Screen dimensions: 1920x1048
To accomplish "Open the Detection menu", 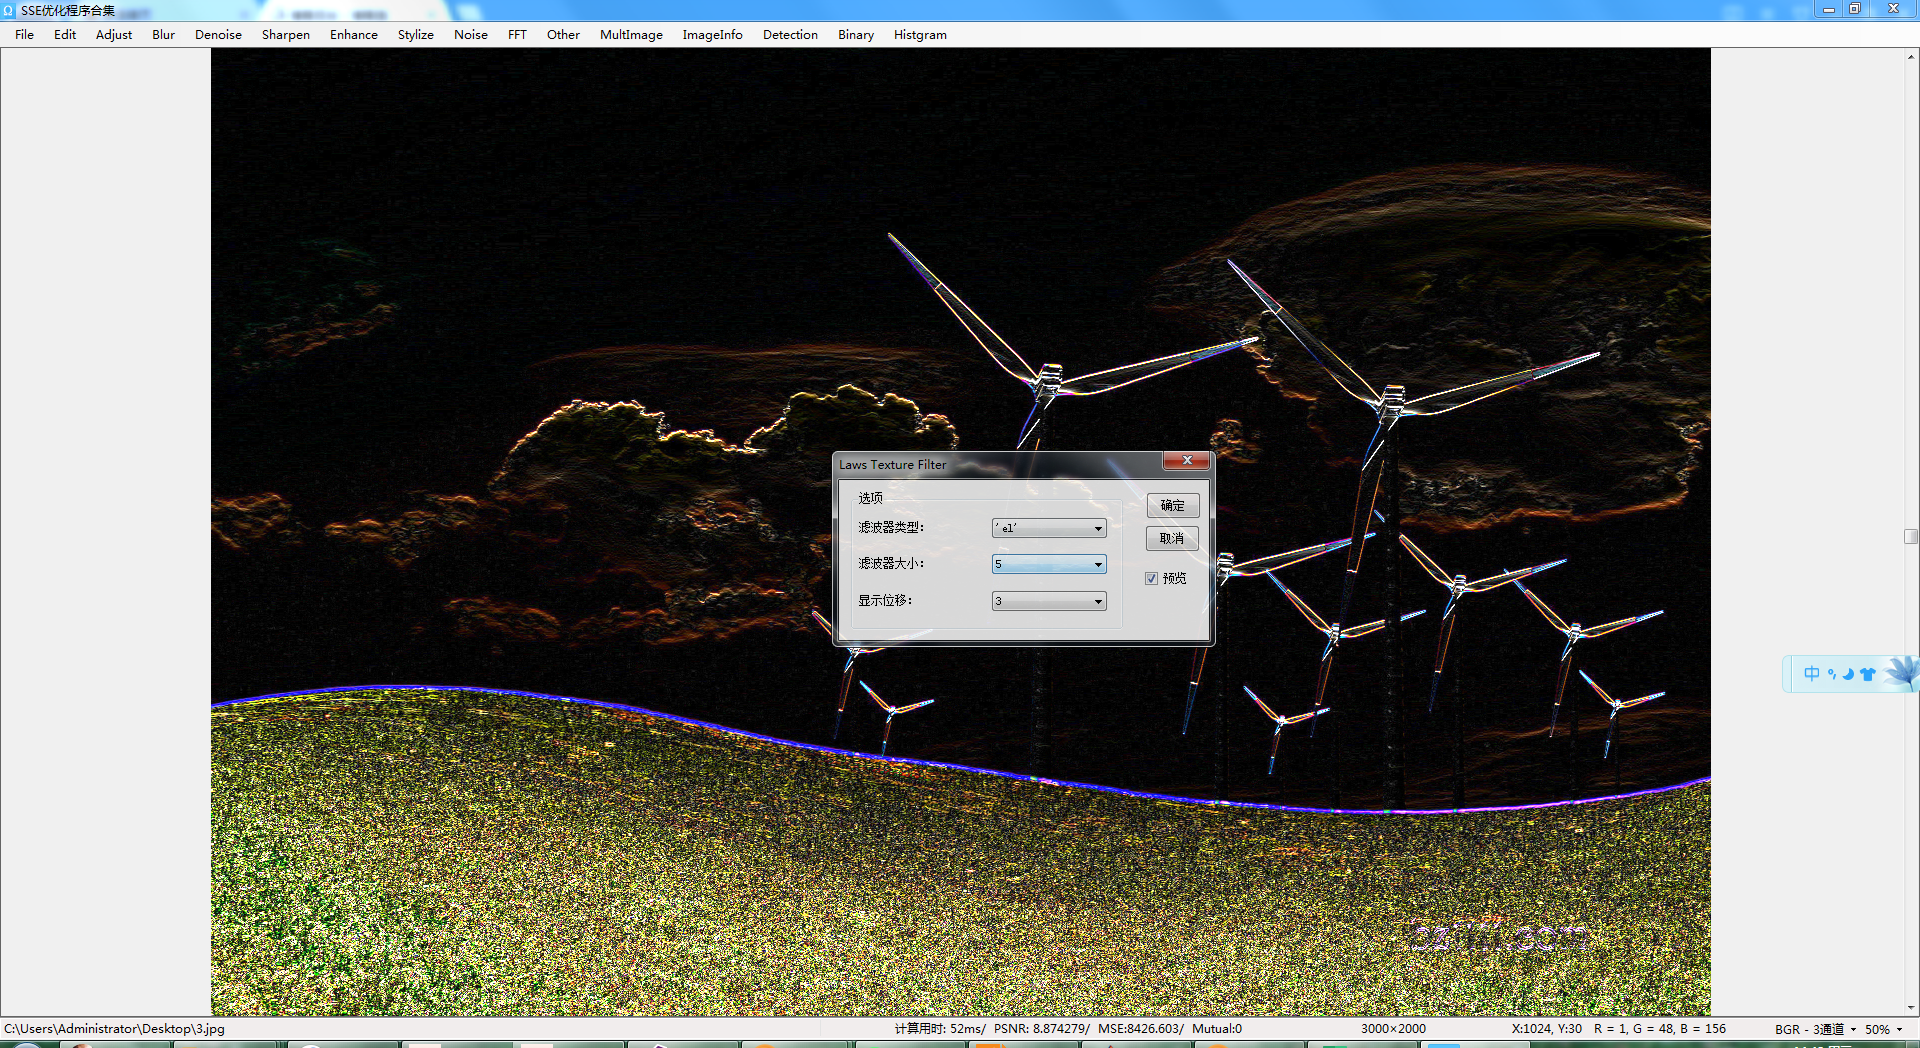I will (790, 34).
